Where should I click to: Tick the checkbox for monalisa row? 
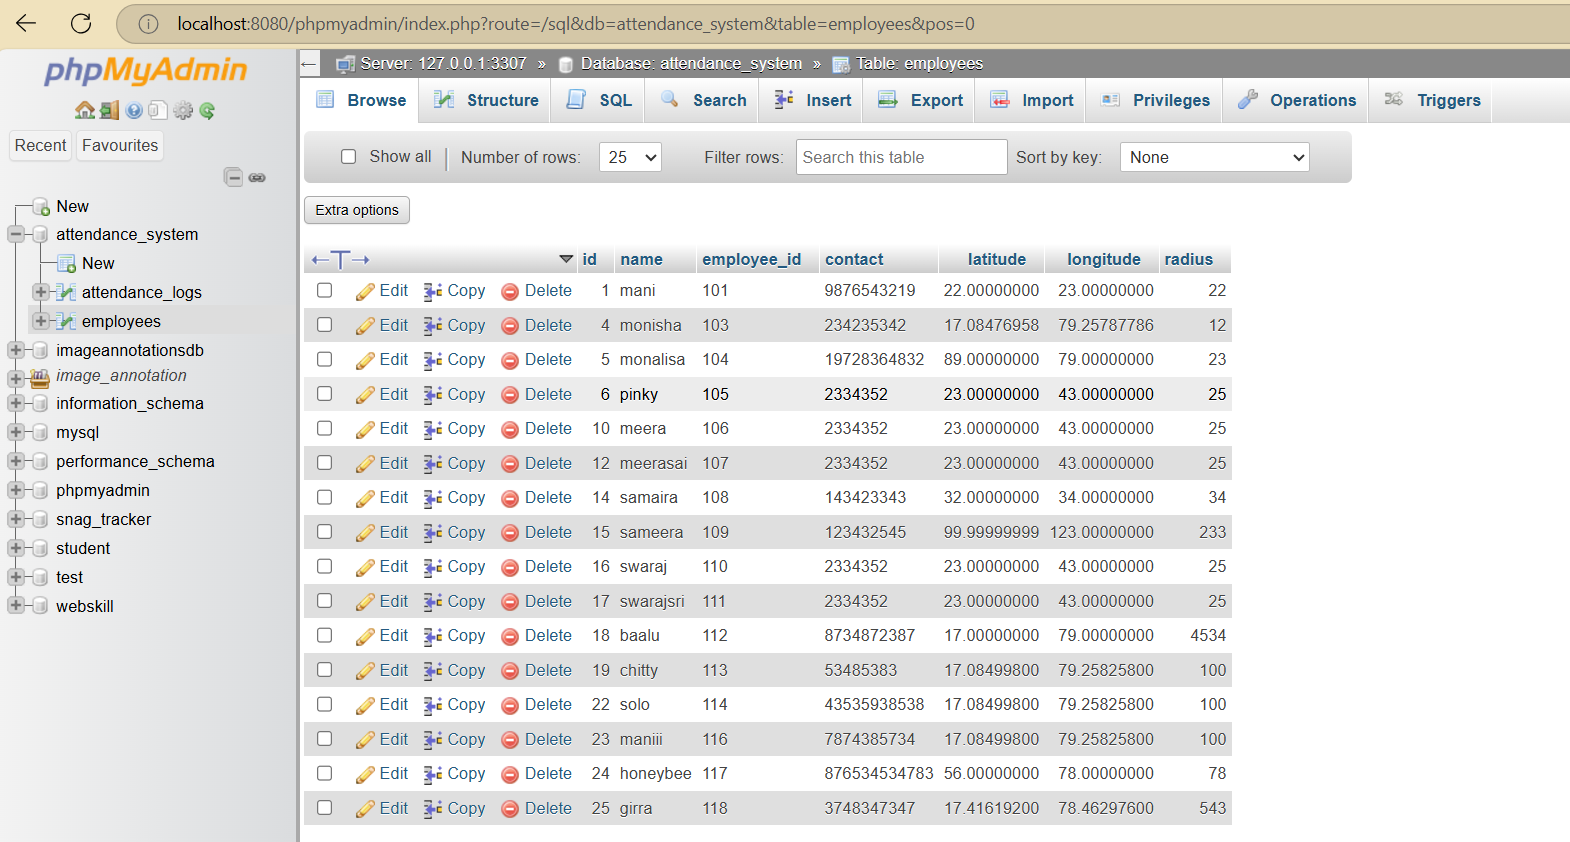point(325,359)
